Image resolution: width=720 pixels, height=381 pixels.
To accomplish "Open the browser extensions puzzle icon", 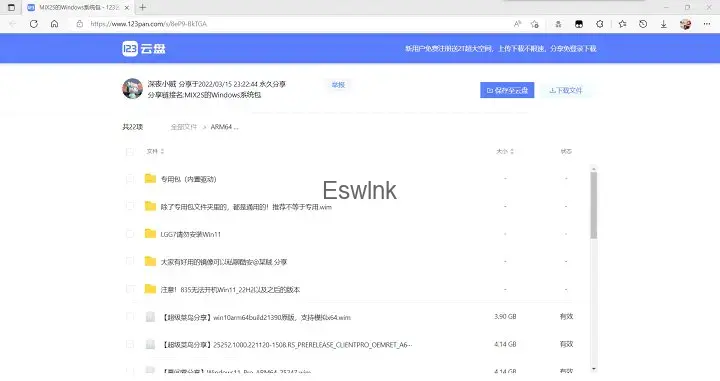I will (600, 24).
